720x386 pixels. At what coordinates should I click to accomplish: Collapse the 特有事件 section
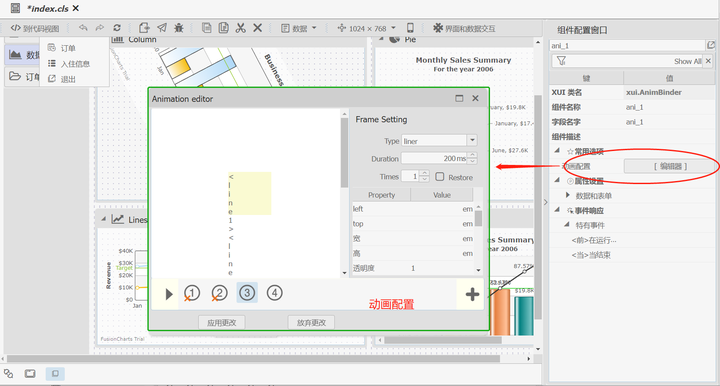click(567, 224)
